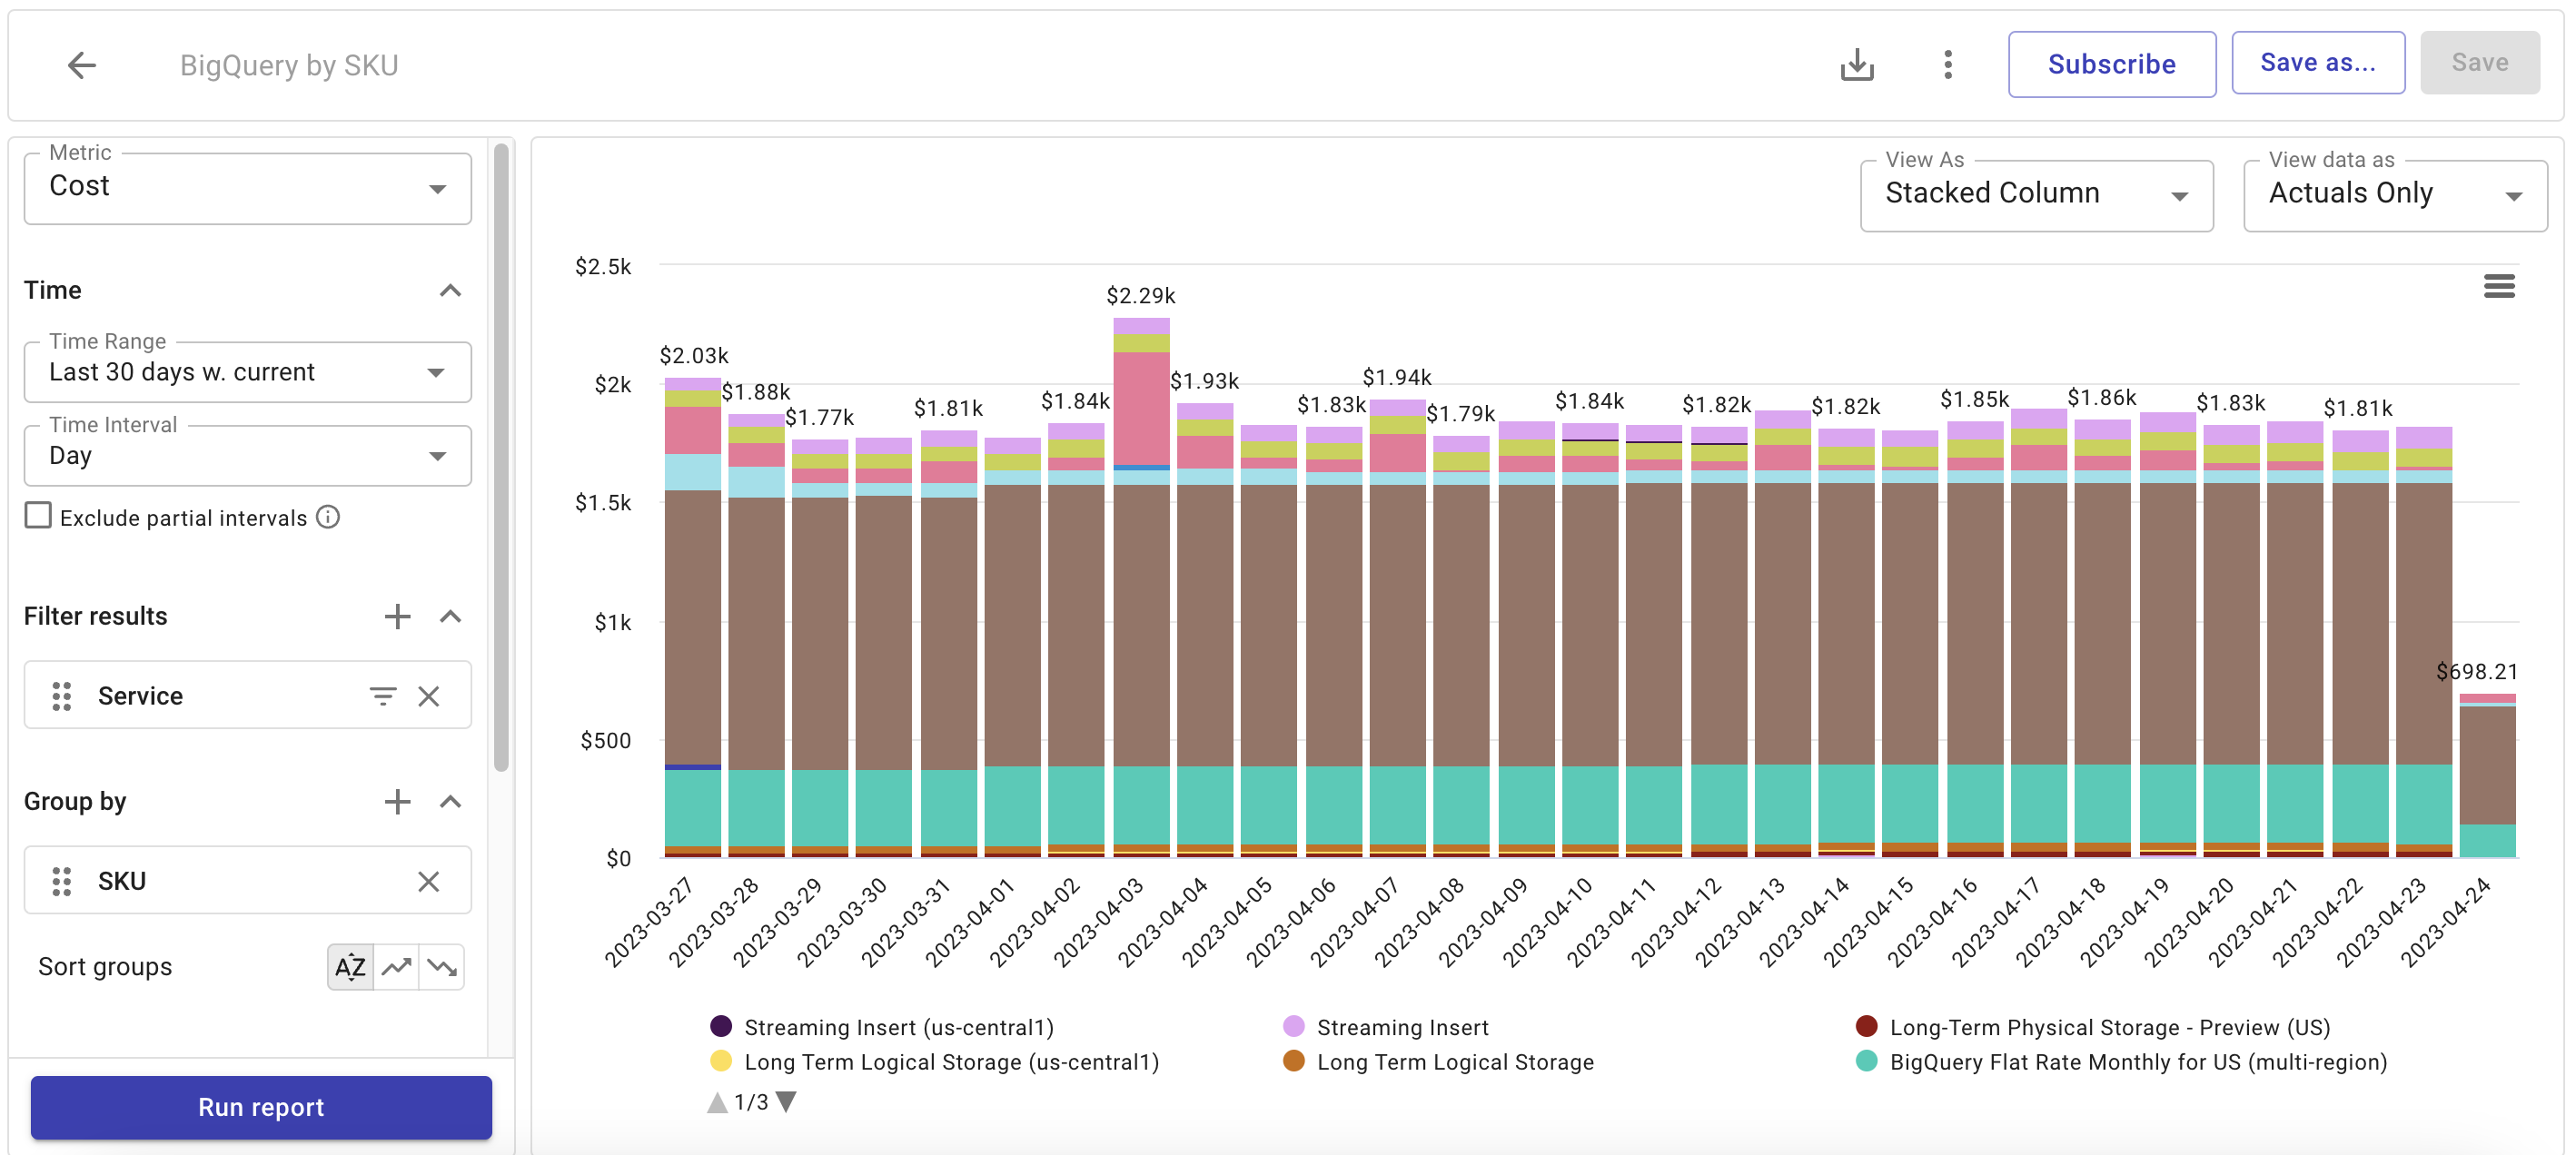This screenshot has width=2576, height=1155.
Task: Open the View As Stacked Column dropdown
Action: coord(2182,196)
